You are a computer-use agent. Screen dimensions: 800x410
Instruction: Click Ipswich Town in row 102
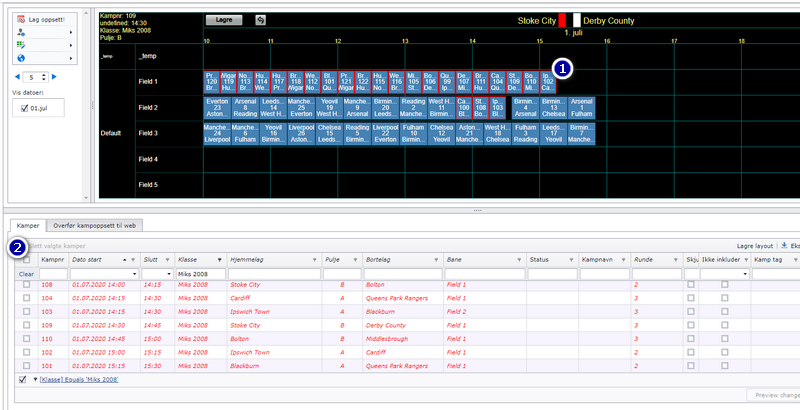250,352
